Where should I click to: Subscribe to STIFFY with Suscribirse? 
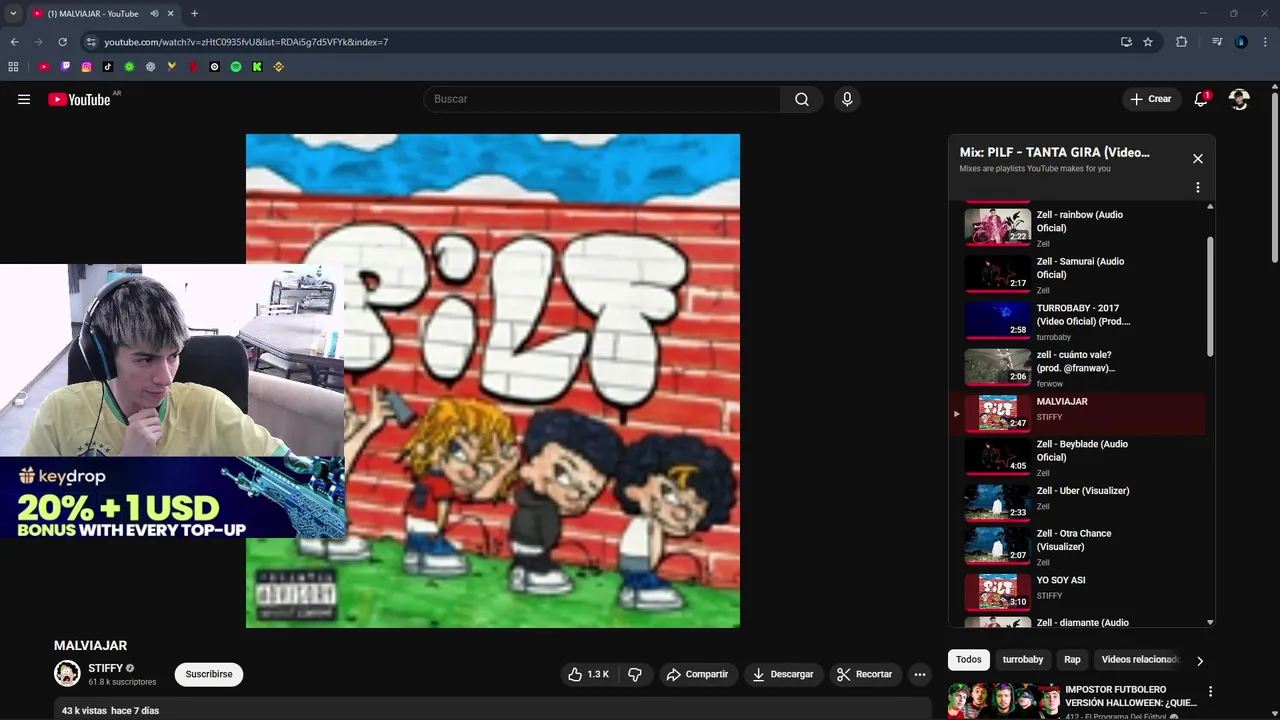[x=209, y=674]
